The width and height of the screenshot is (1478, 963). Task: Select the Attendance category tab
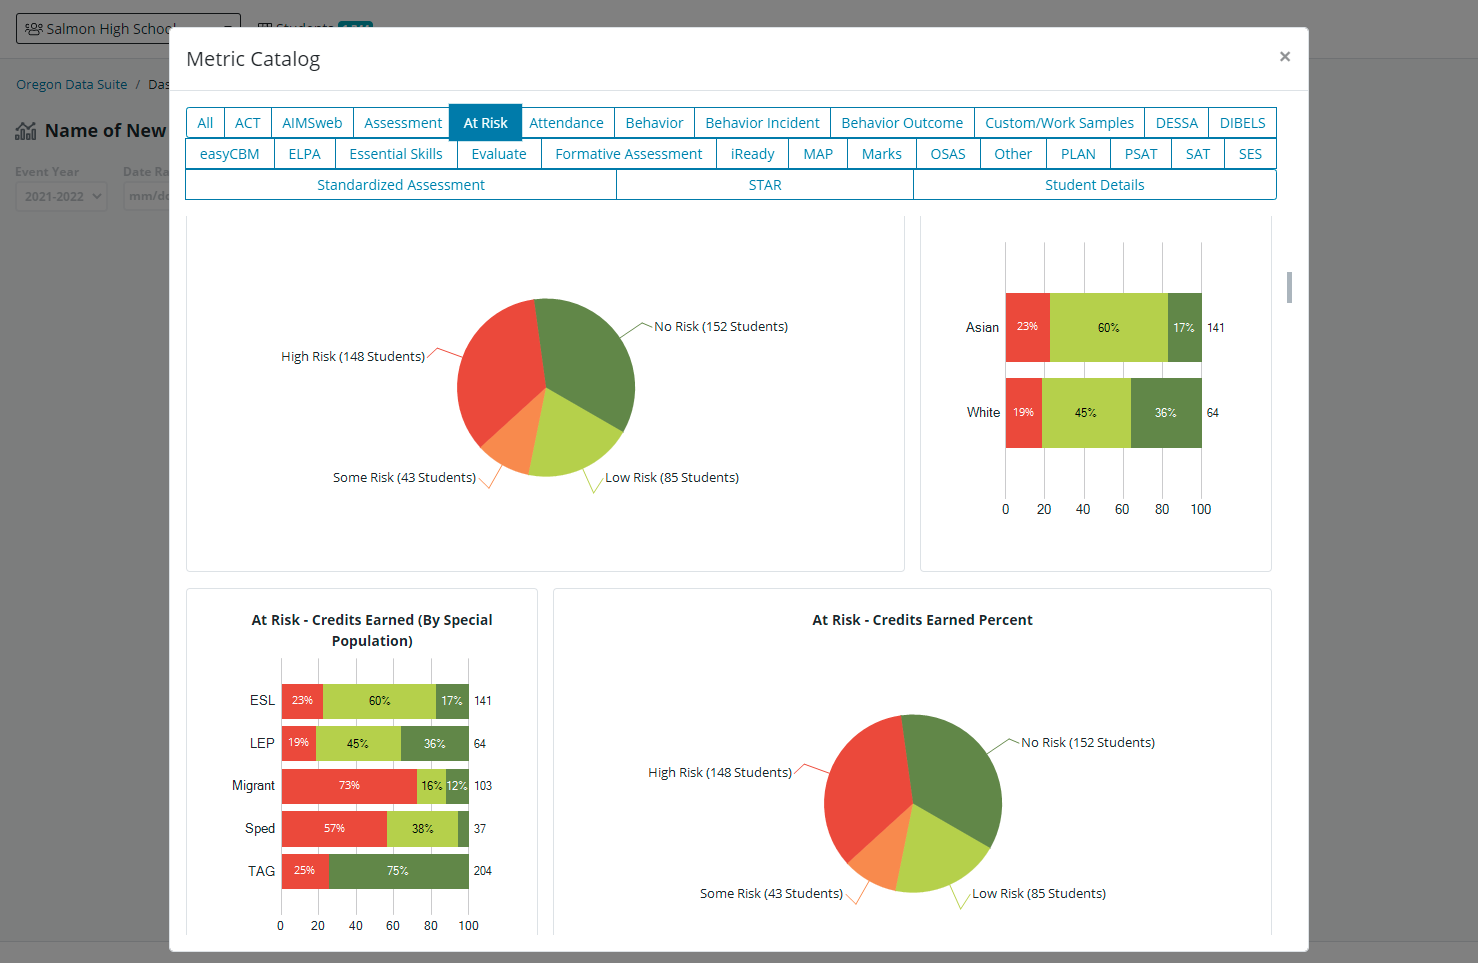566,123
